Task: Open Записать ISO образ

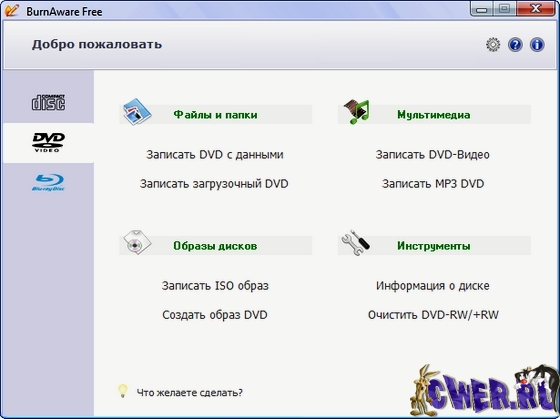Action: pos(215,286)
